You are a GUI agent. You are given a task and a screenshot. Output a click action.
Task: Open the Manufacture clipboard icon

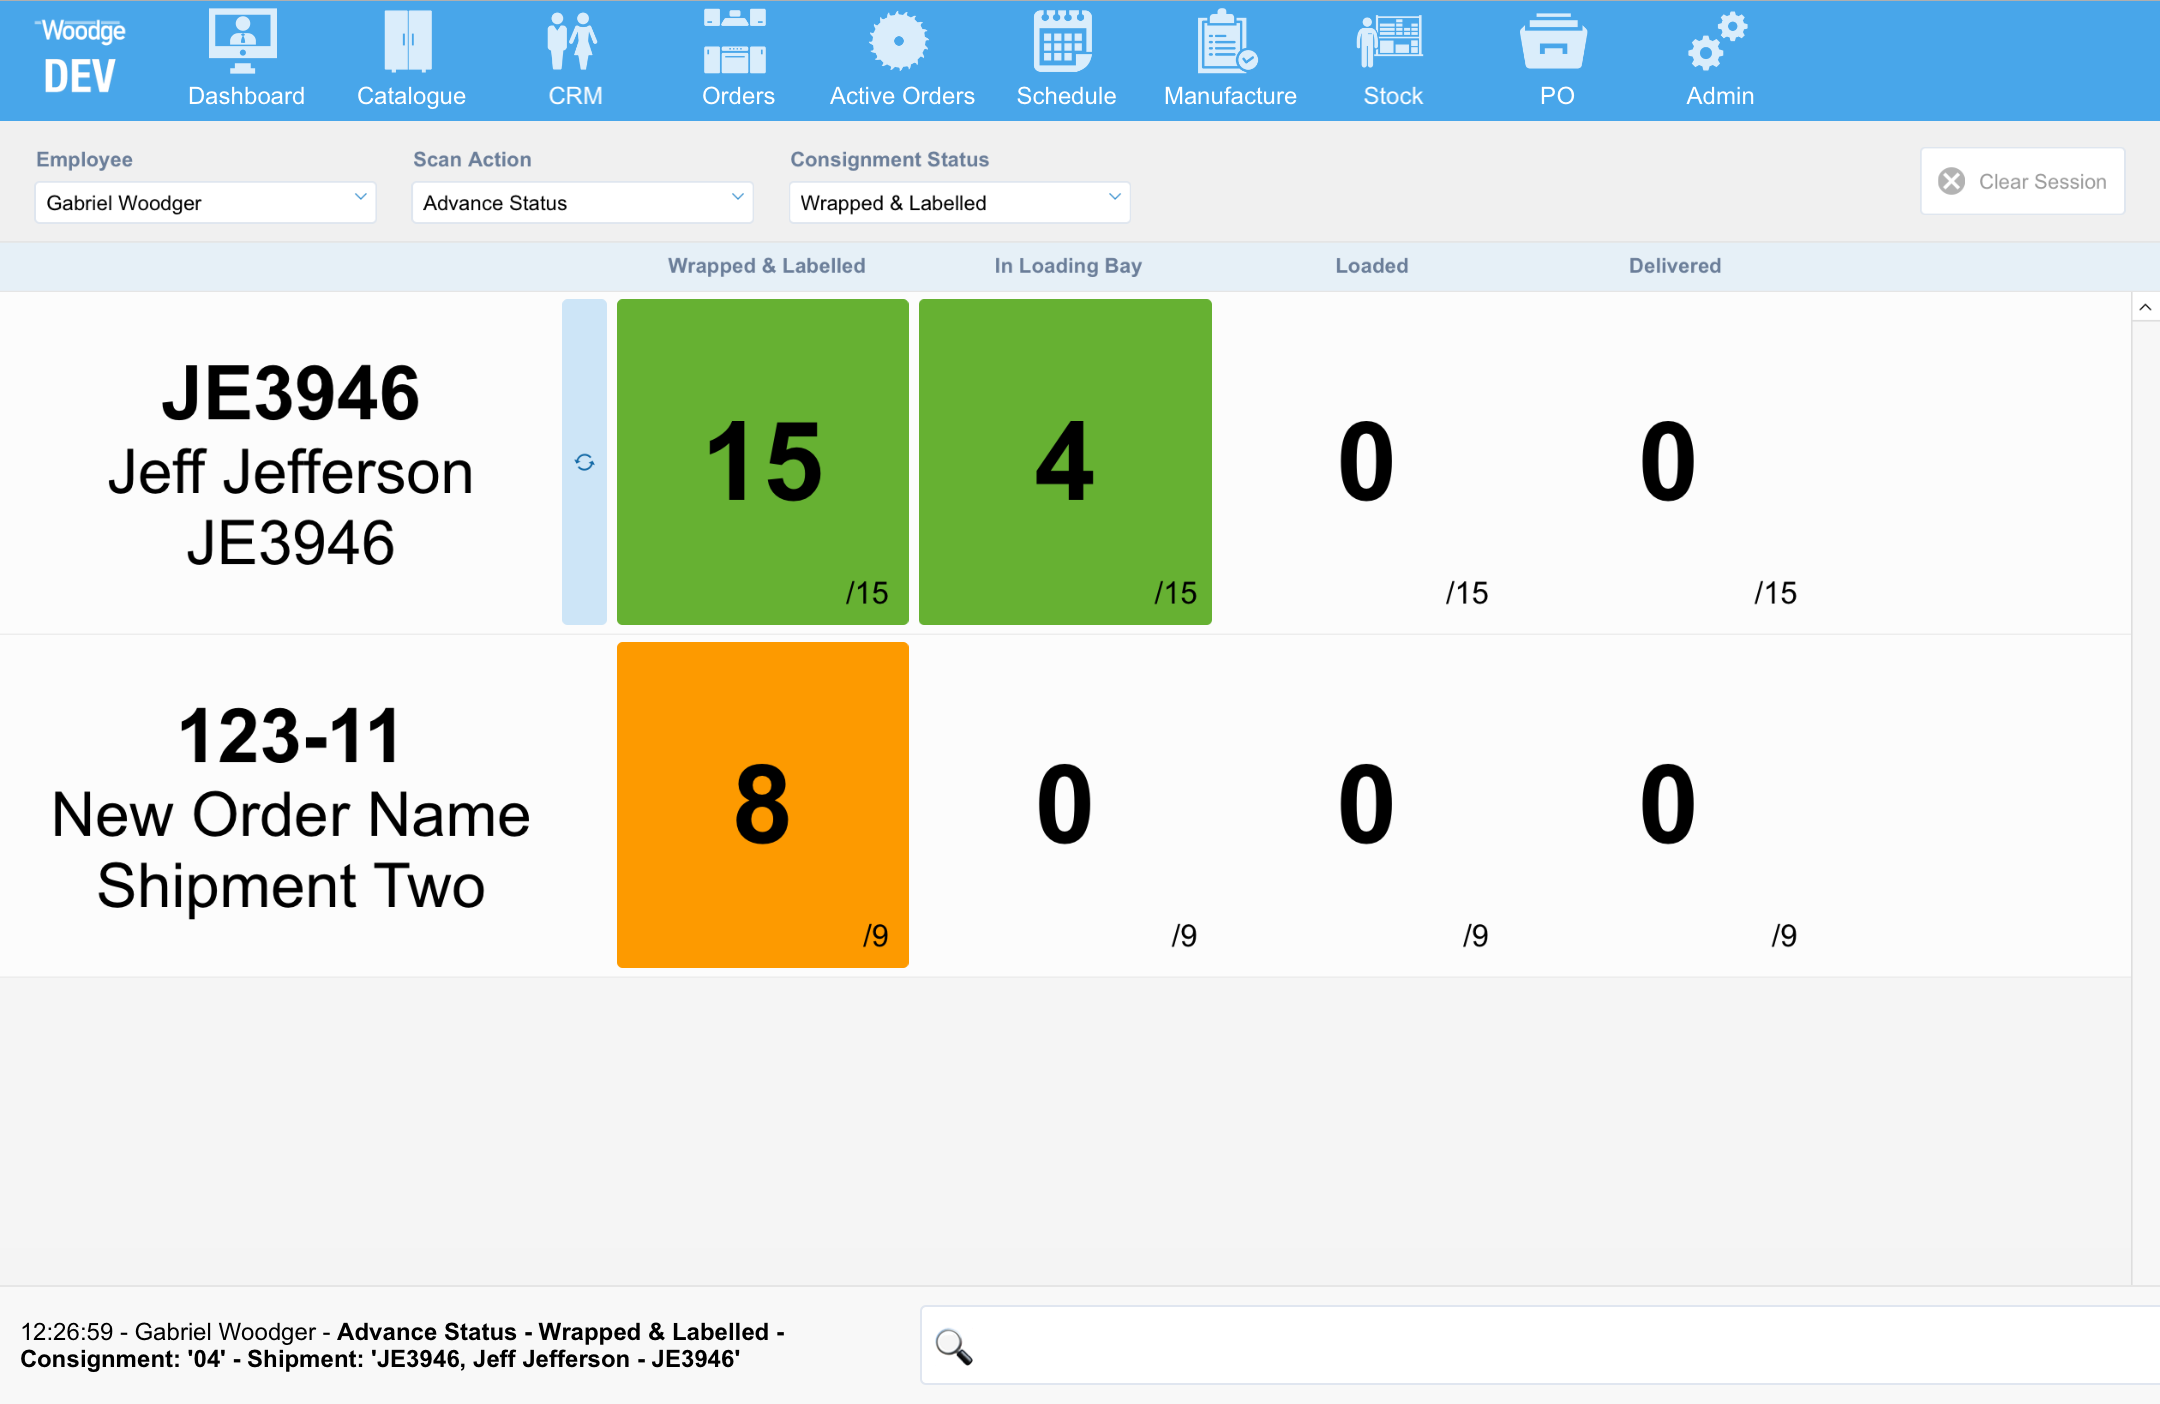1228,42
